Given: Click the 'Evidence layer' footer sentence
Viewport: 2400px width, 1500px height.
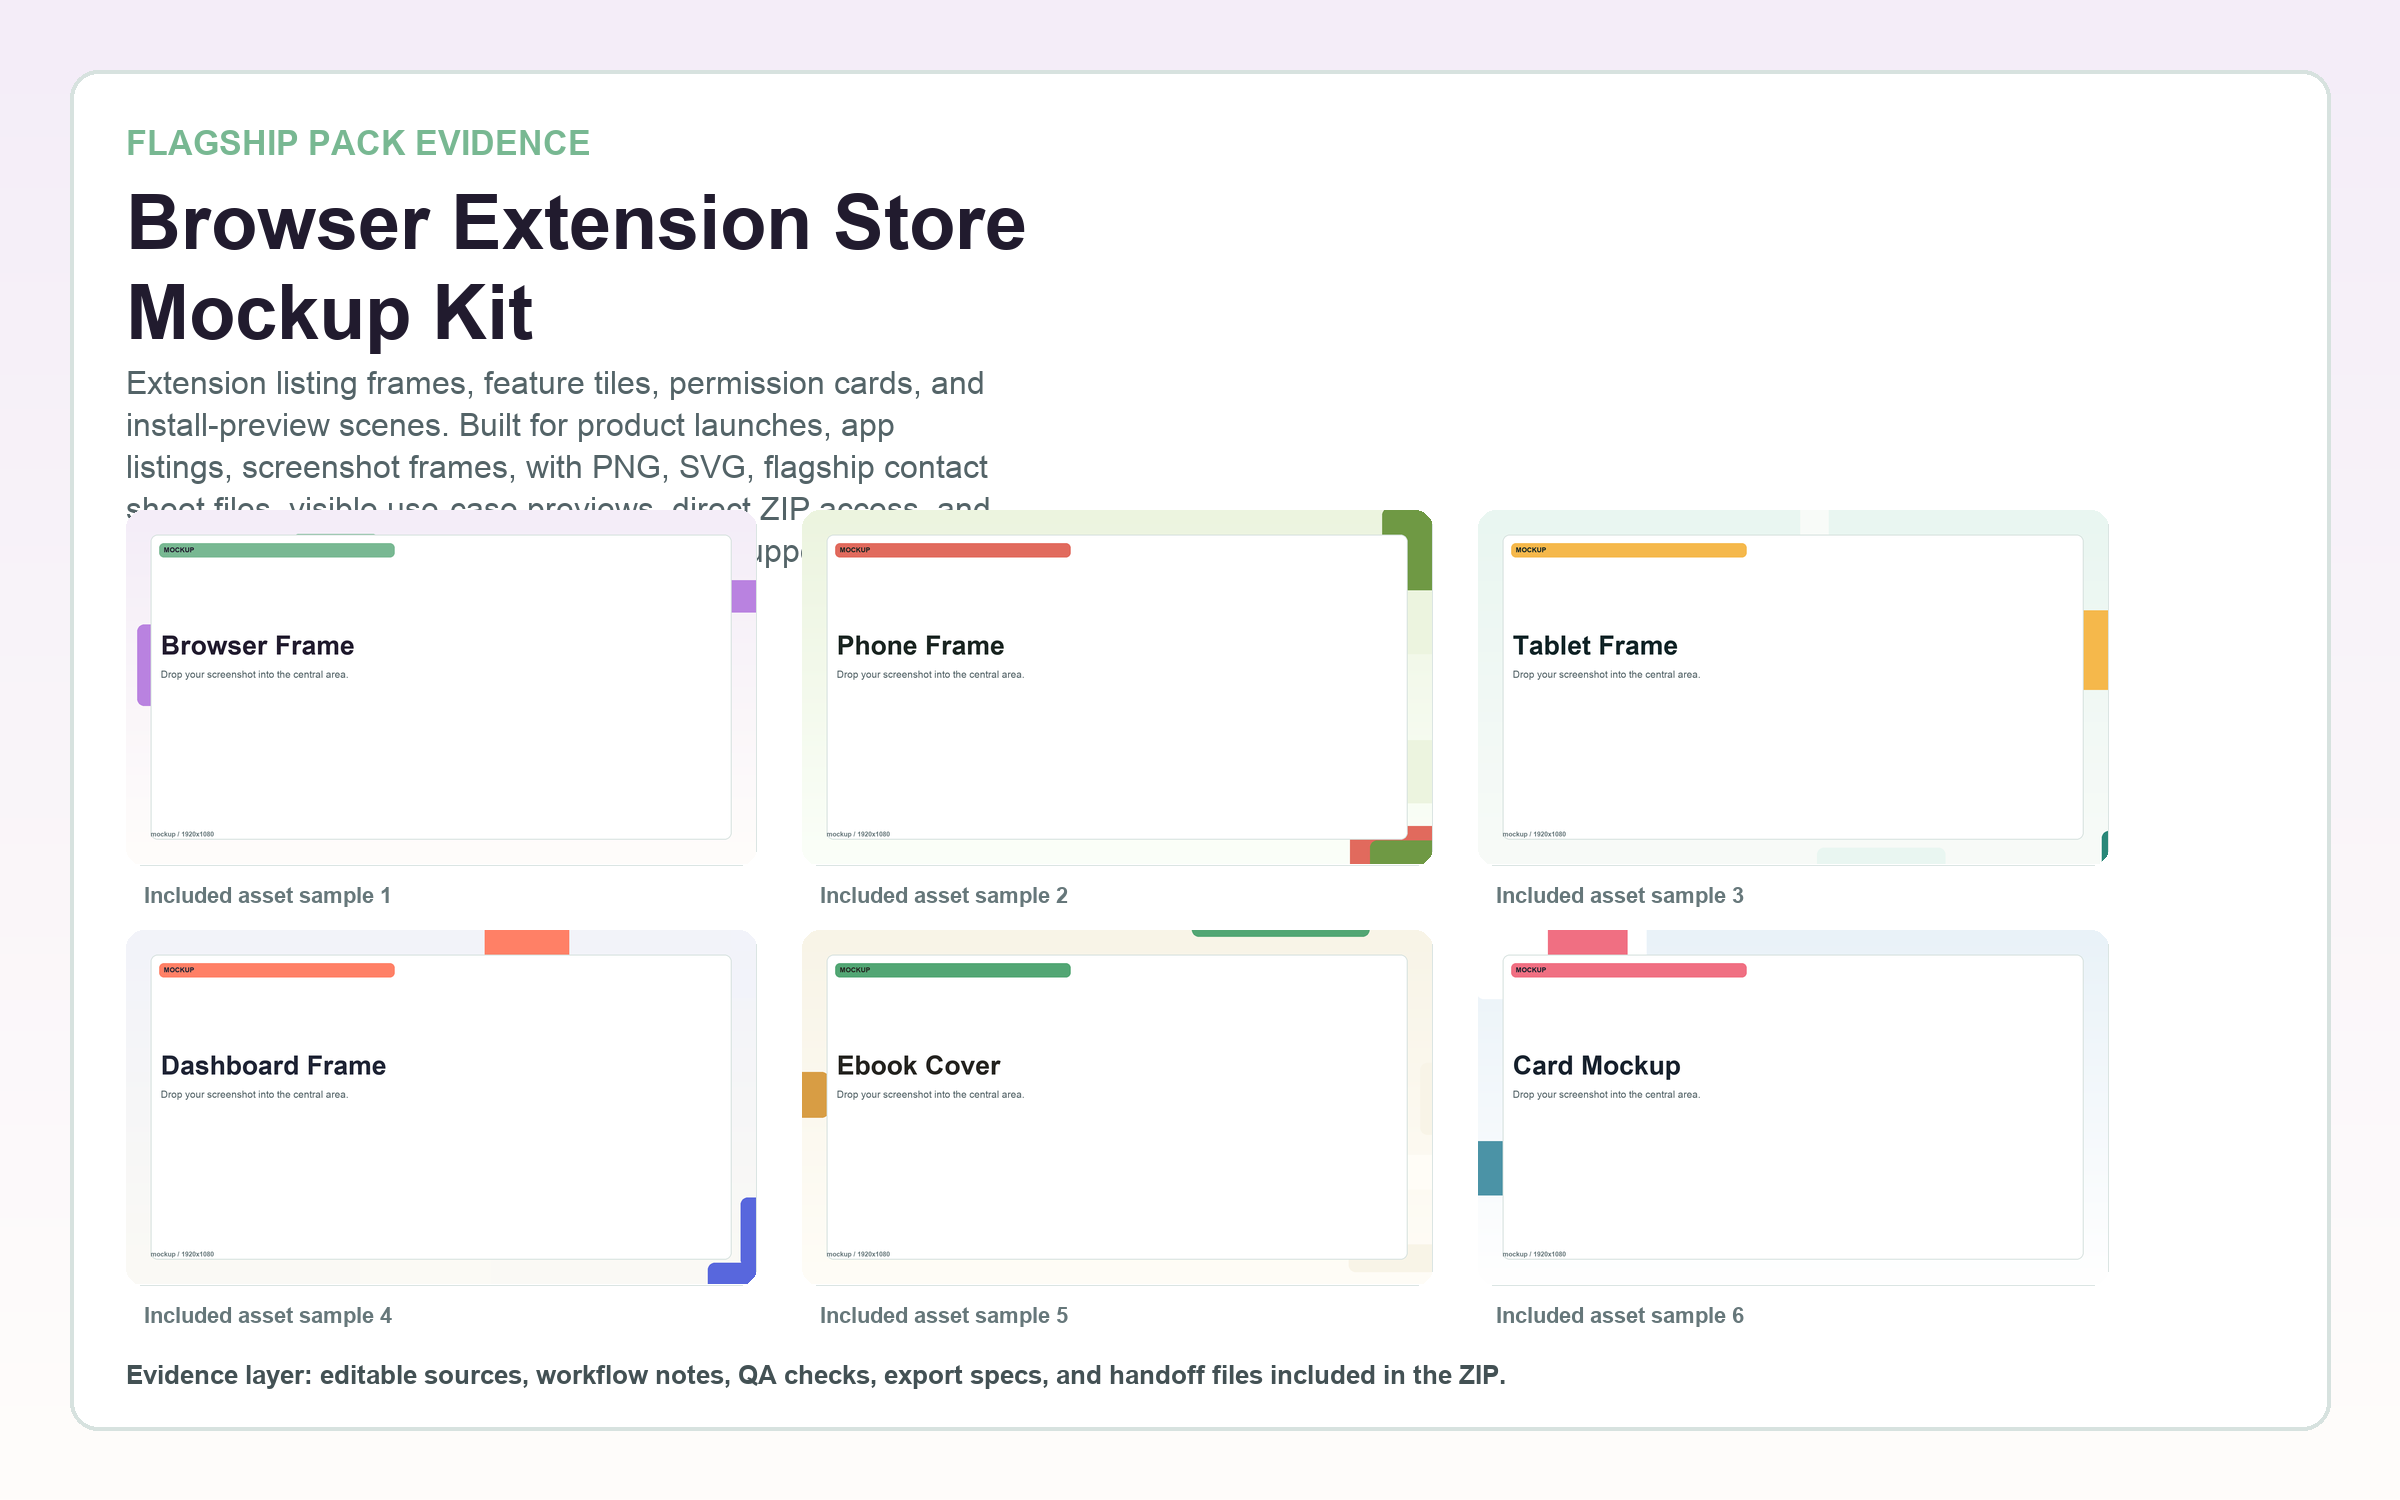Looking at the screenshot, I should pos(815,1376).
